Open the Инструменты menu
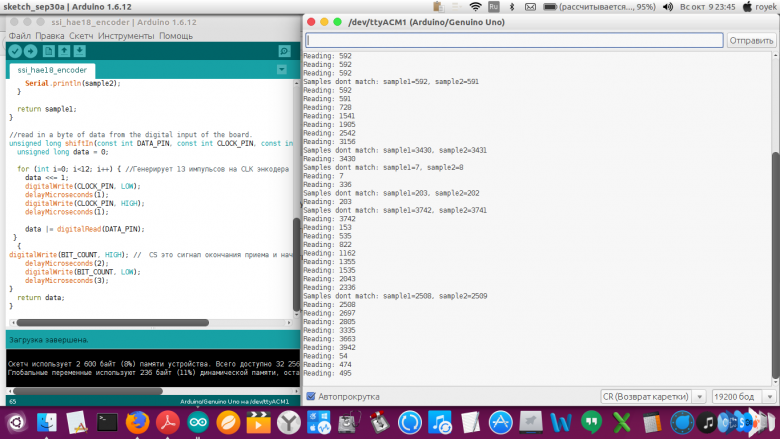Image resolution: width=780 pixels, height=439 pixels. 126,36
